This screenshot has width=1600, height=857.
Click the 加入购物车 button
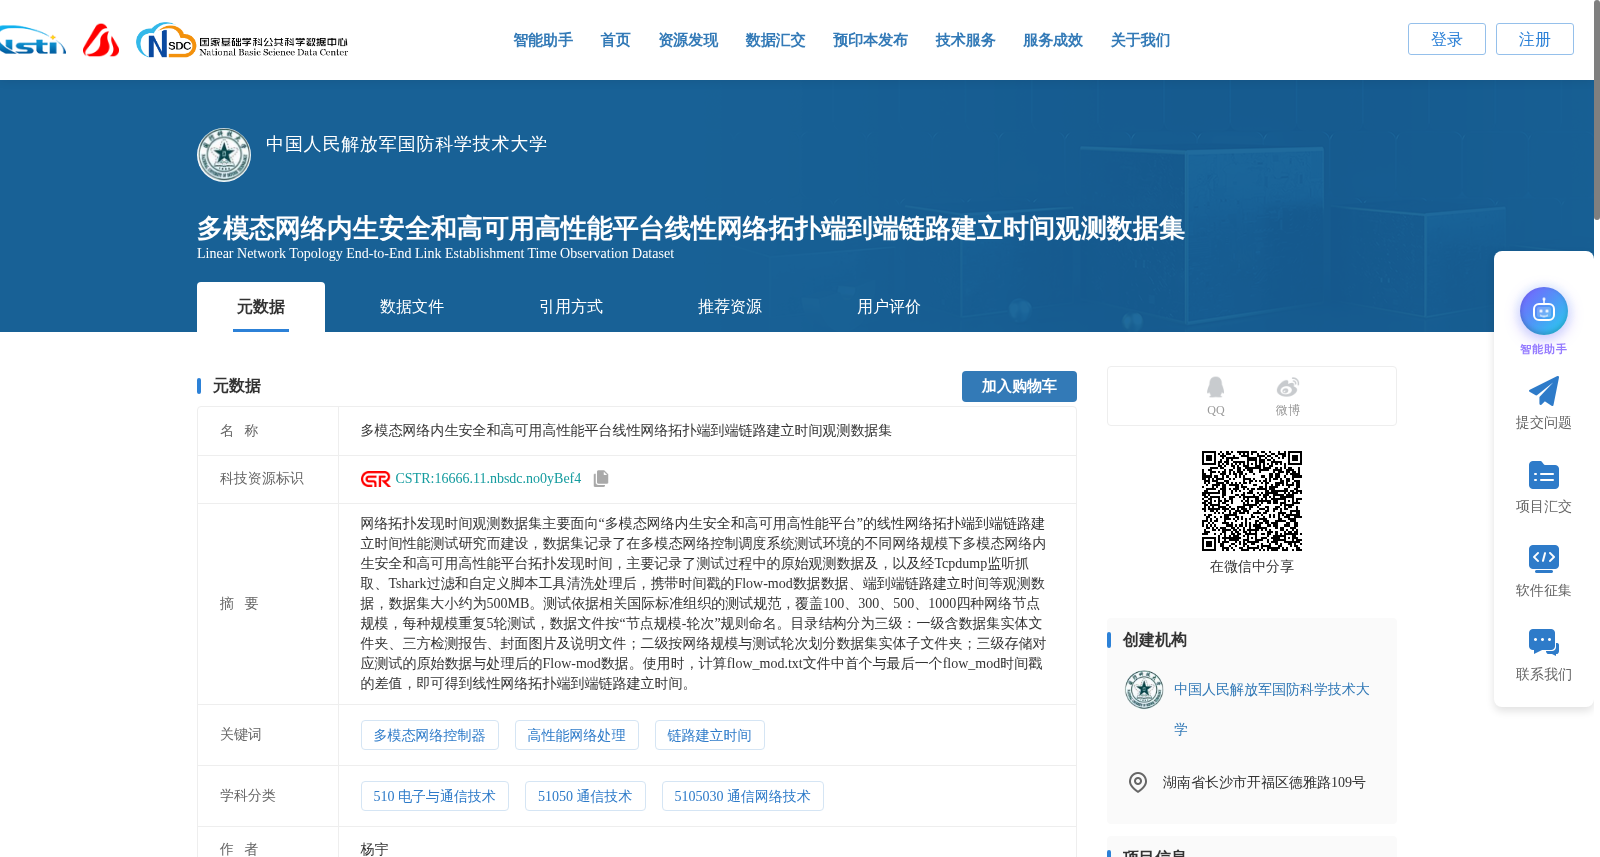tap(1019, 386)
